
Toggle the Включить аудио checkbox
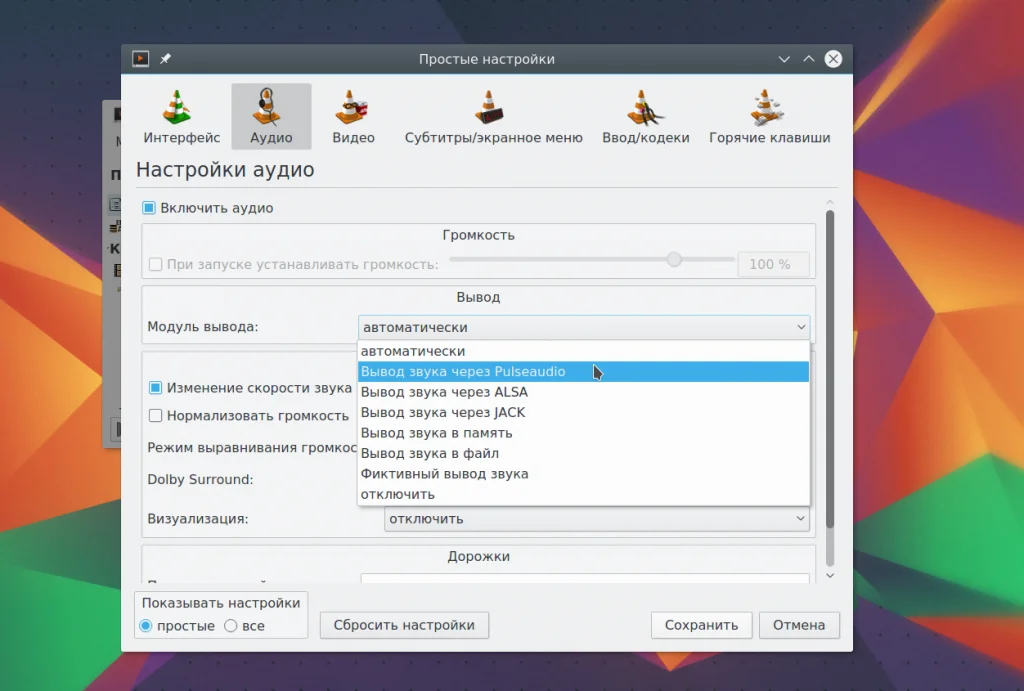pyautogui.click(x=149, y=208)
